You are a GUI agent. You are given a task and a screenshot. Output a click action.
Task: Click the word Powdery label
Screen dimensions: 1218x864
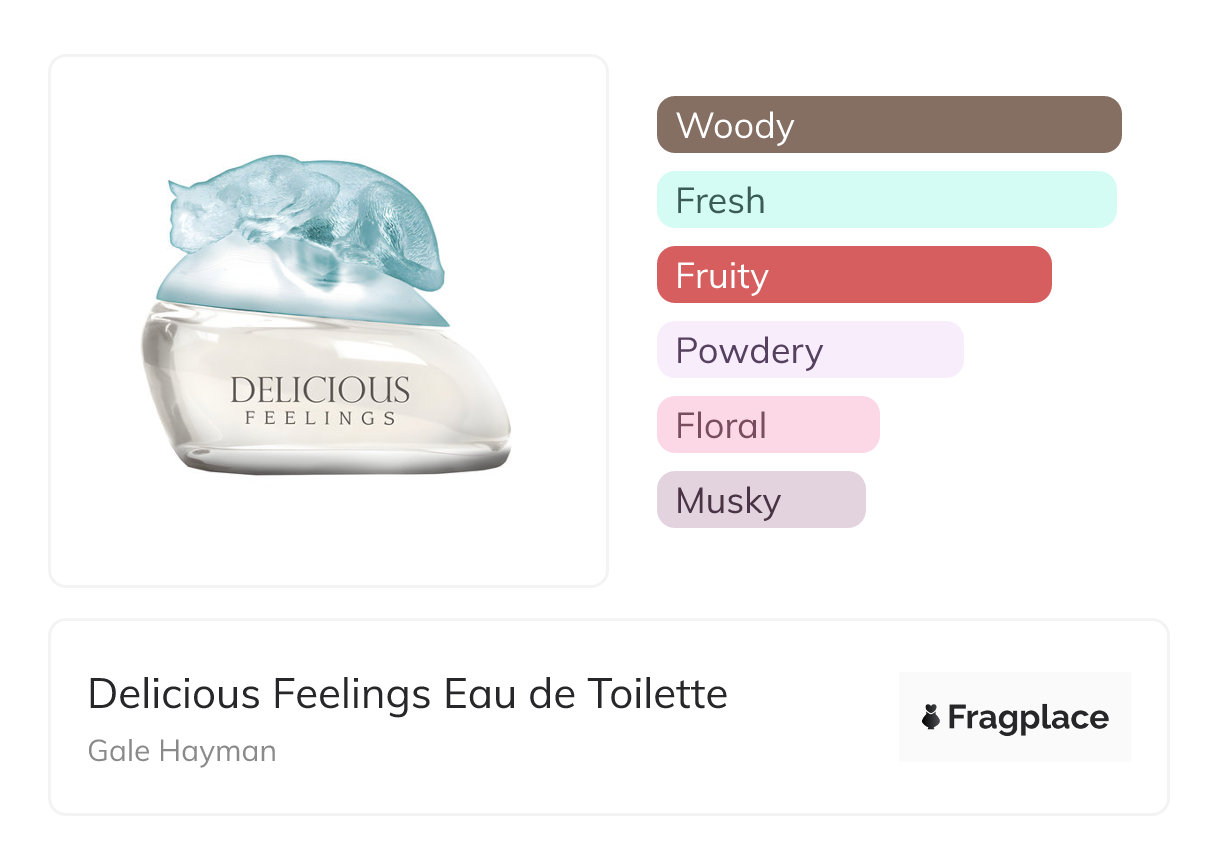[749, 351]
